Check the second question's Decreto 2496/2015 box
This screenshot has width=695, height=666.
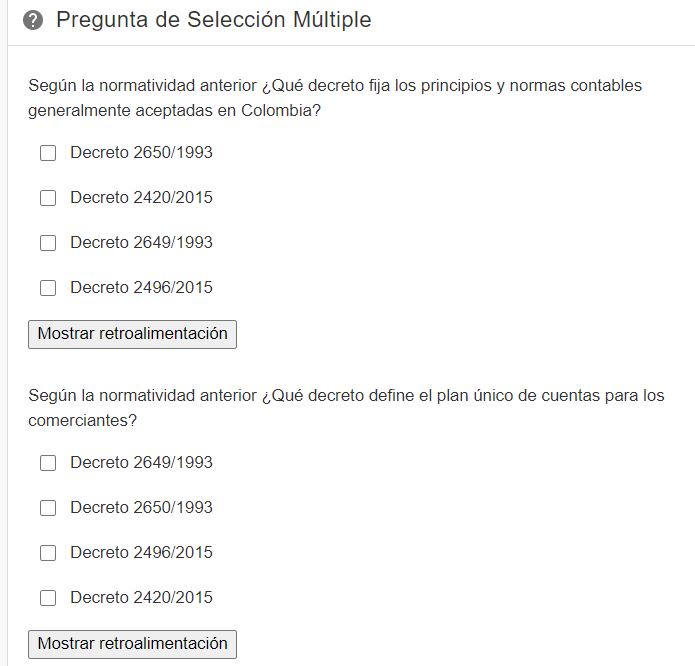pos(48,553)
